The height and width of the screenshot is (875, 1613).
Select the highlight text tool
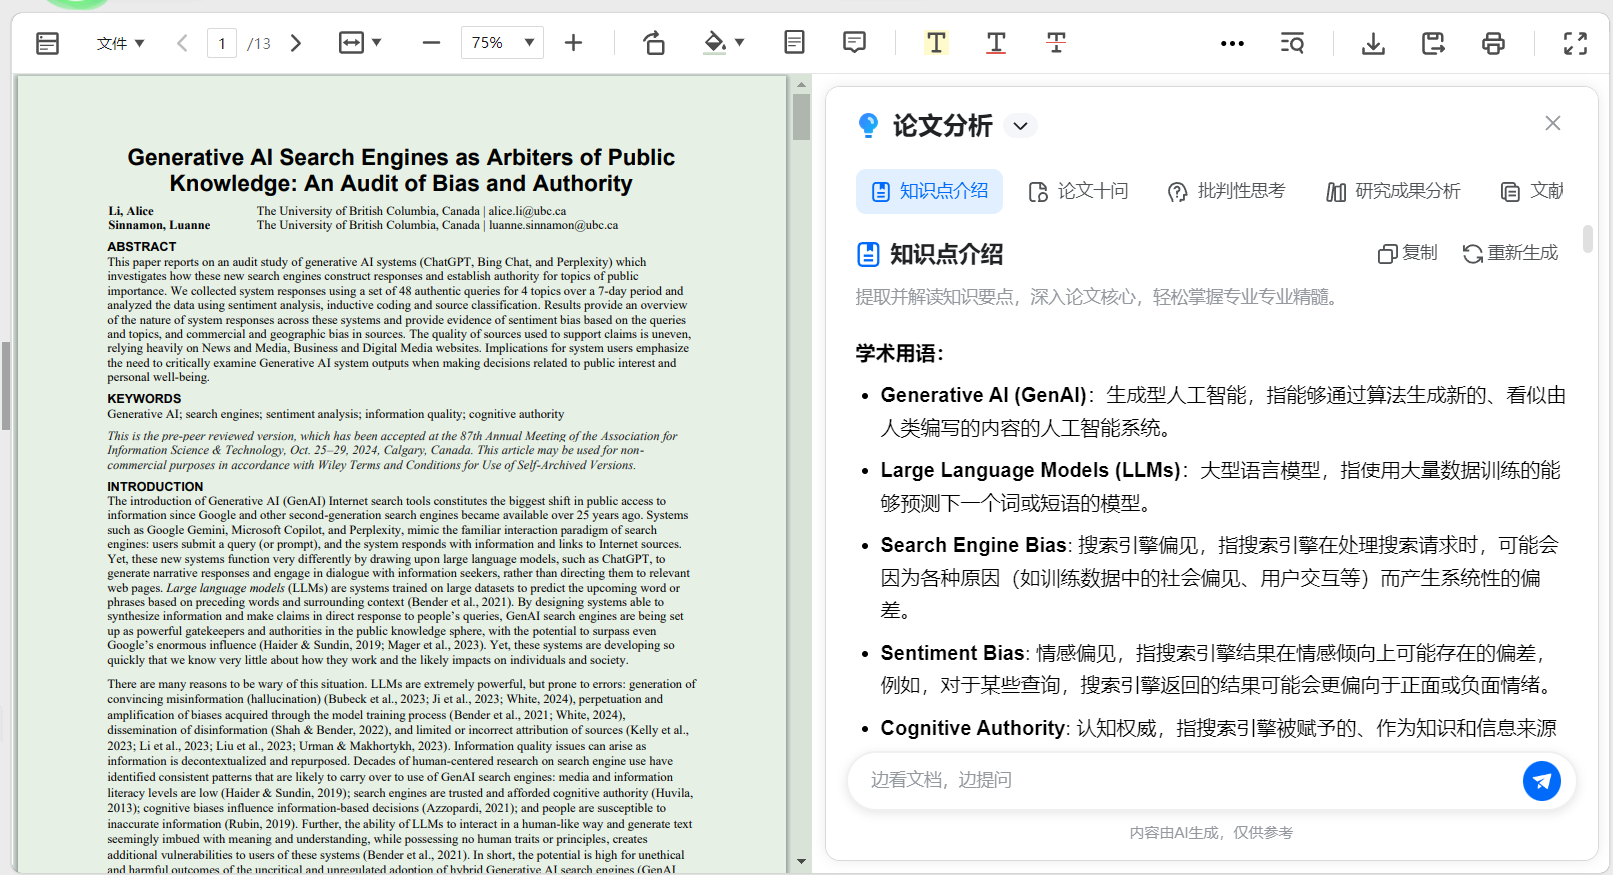click(x=936, y=42)
